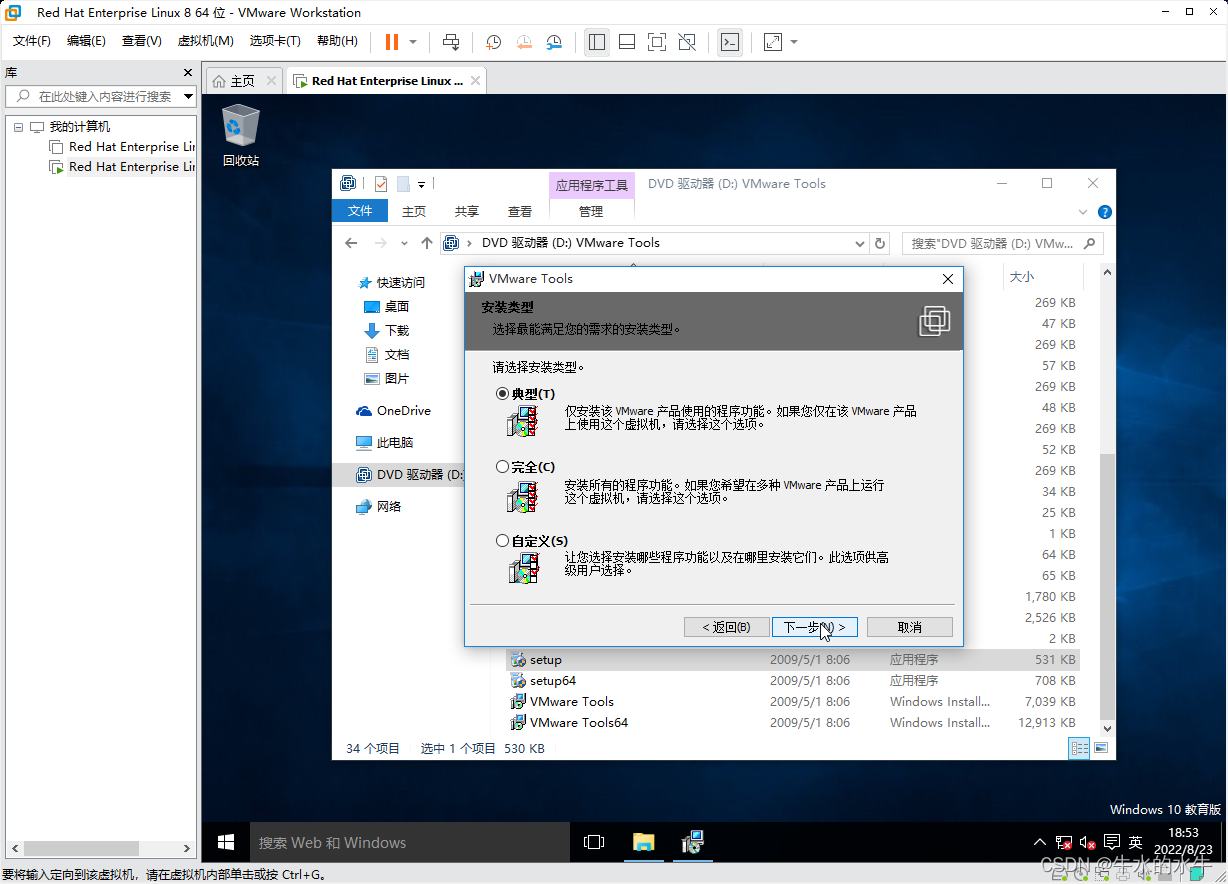1228x884 pixels.
Task: Switch to large icons view layout icon
Action: [x=1101, y=747]
